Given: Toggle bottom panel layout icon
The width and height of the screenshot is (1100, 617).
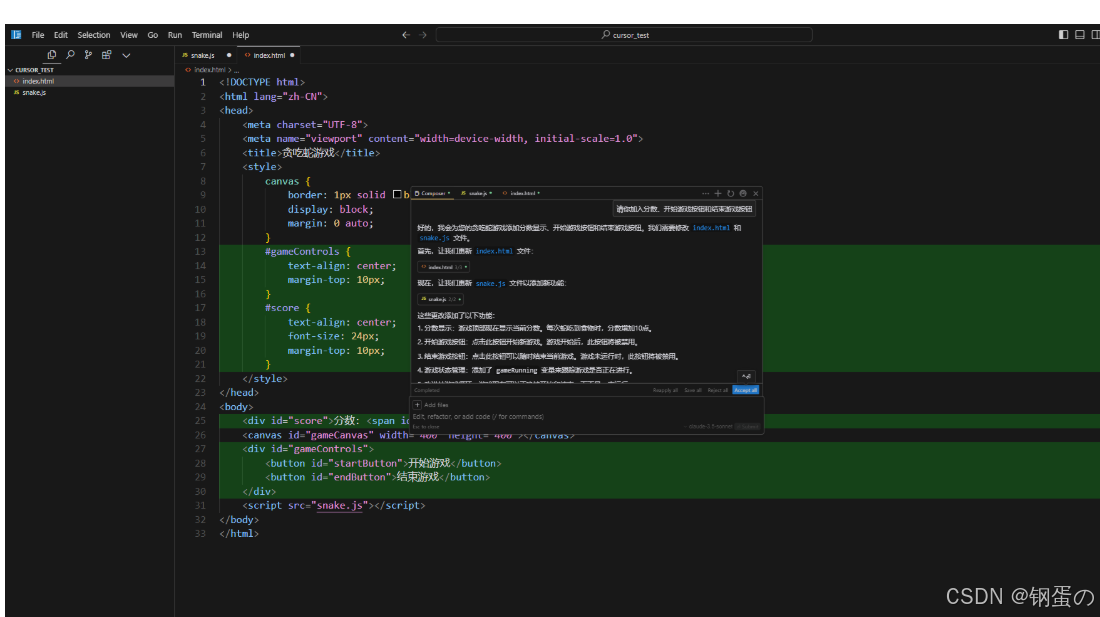Looking at the screenshot, I should [x=1080, y=34].
